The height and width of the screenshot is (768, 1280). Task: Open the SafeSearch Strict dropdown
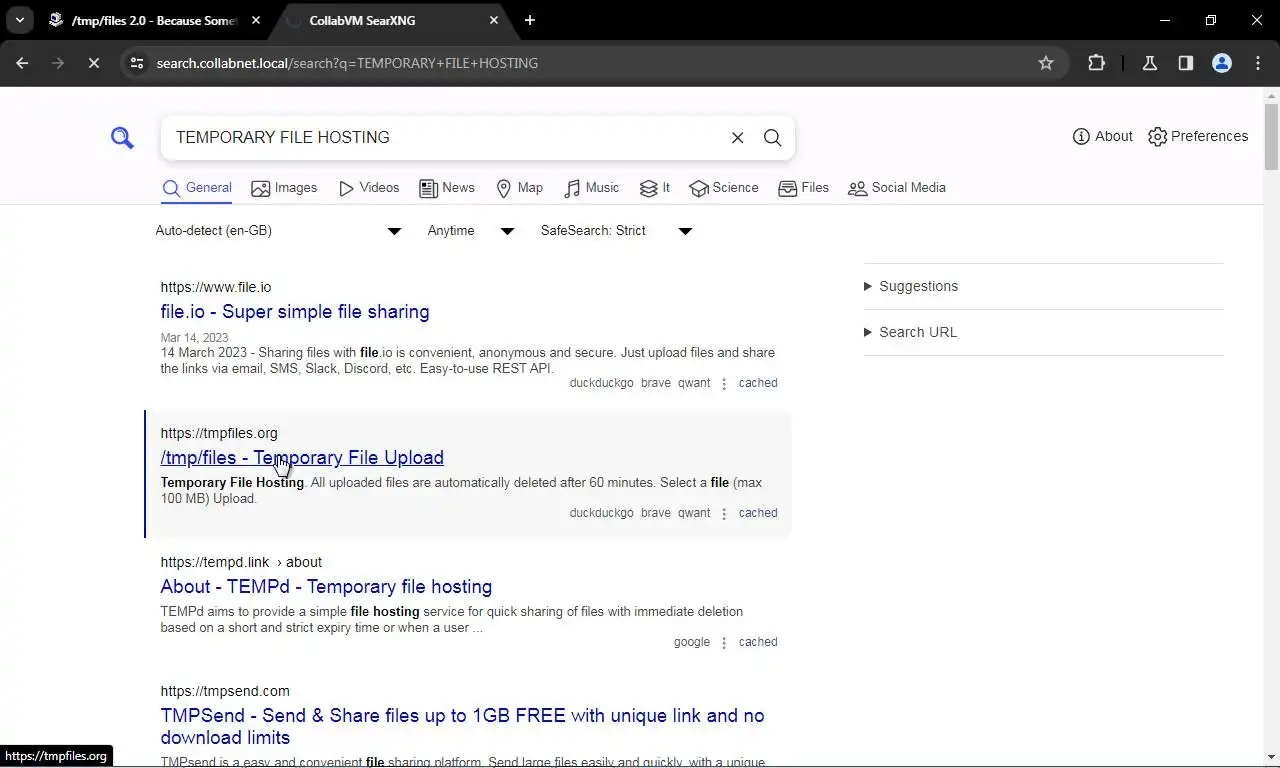tap(616, 231)
